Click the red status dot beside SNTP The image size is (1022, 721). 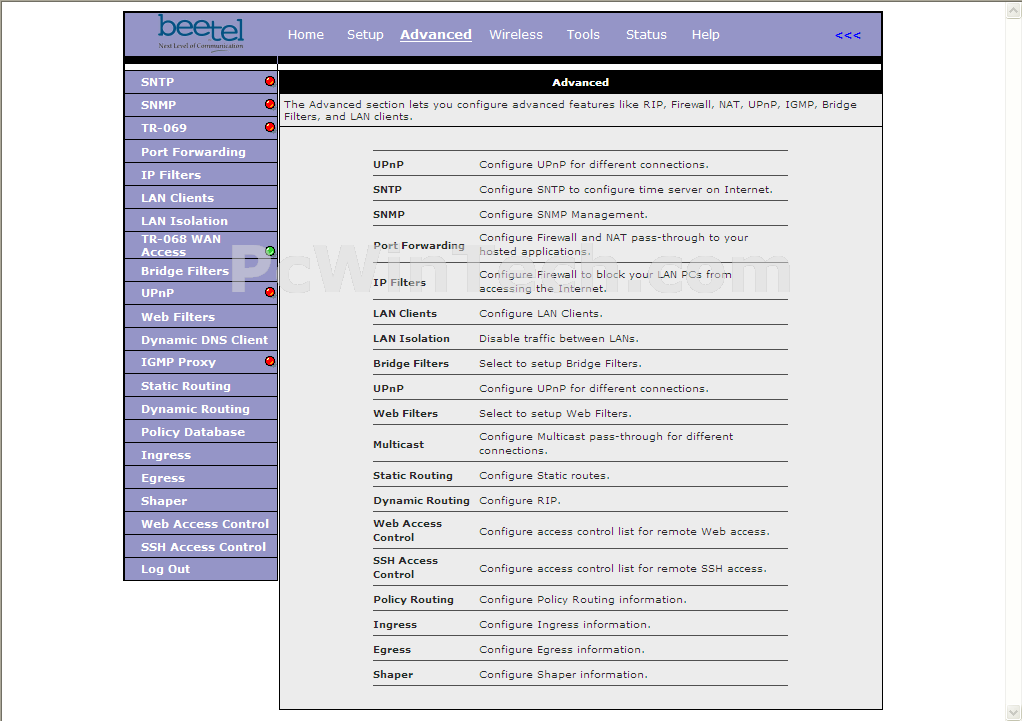[270, 81]
